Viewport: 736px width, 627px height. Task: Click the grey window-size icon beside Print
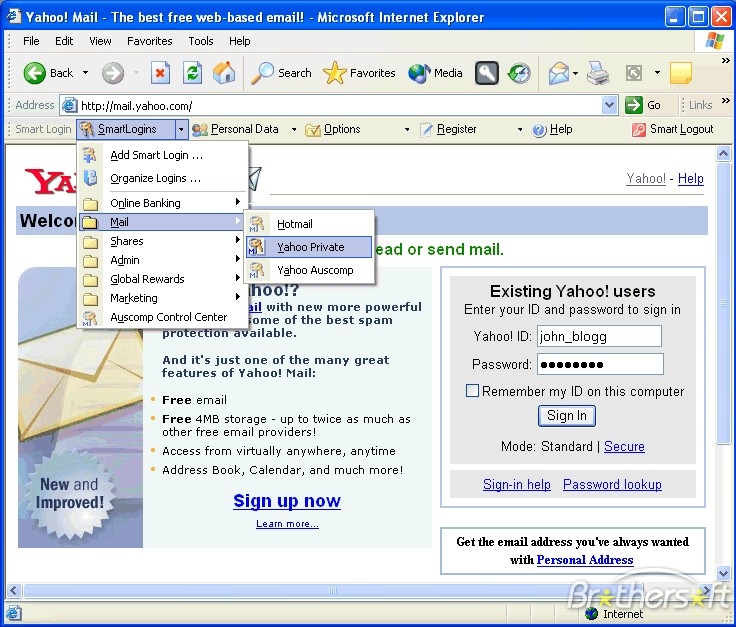(634, 73)
